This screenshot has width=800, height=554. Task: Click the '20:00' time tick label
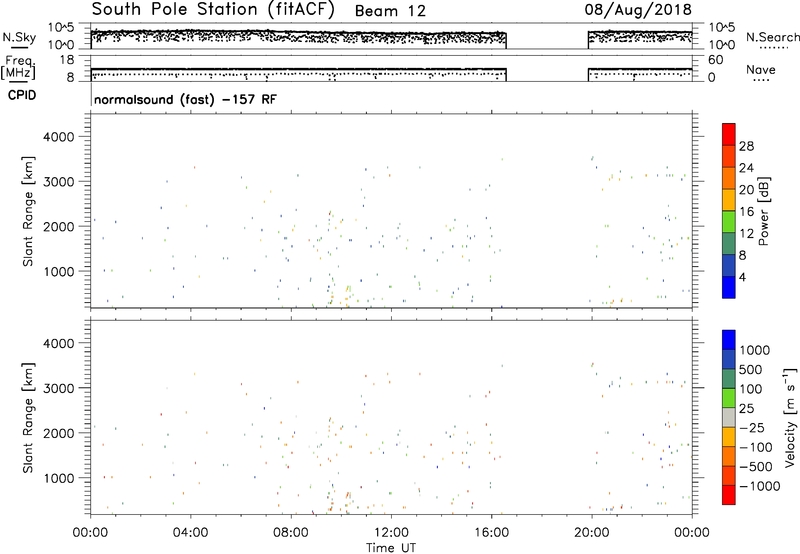click(592, 533)
